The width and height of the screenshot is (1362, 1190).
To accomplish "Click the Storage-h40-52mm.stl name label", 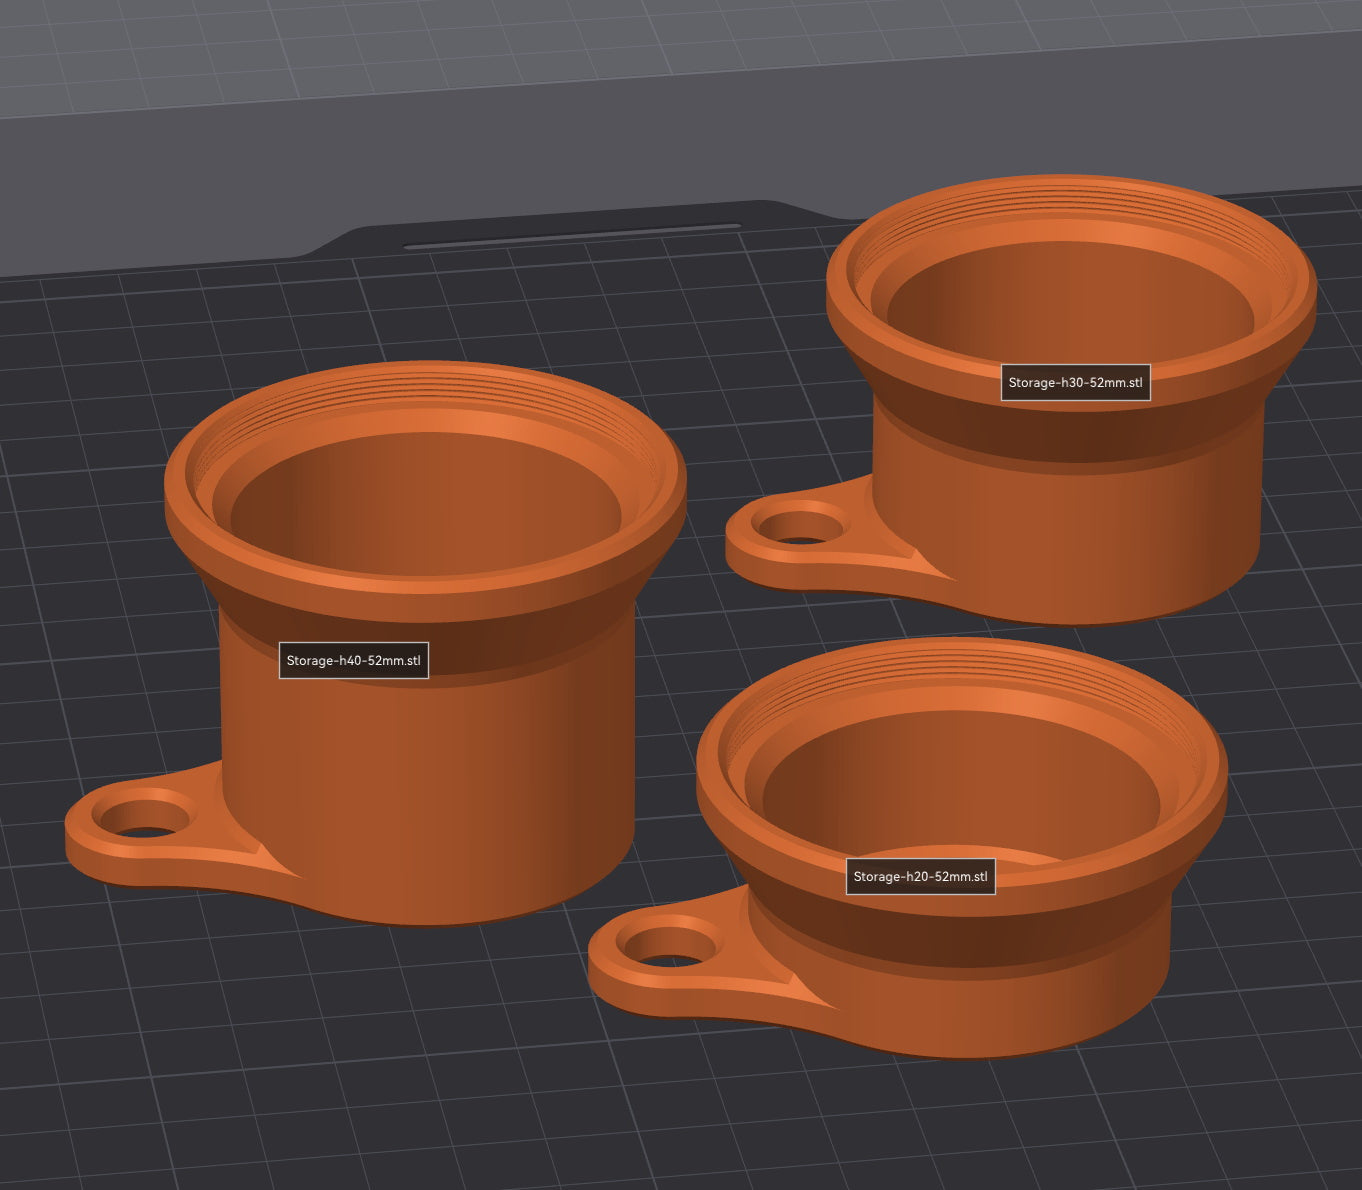I will (353, 660).
